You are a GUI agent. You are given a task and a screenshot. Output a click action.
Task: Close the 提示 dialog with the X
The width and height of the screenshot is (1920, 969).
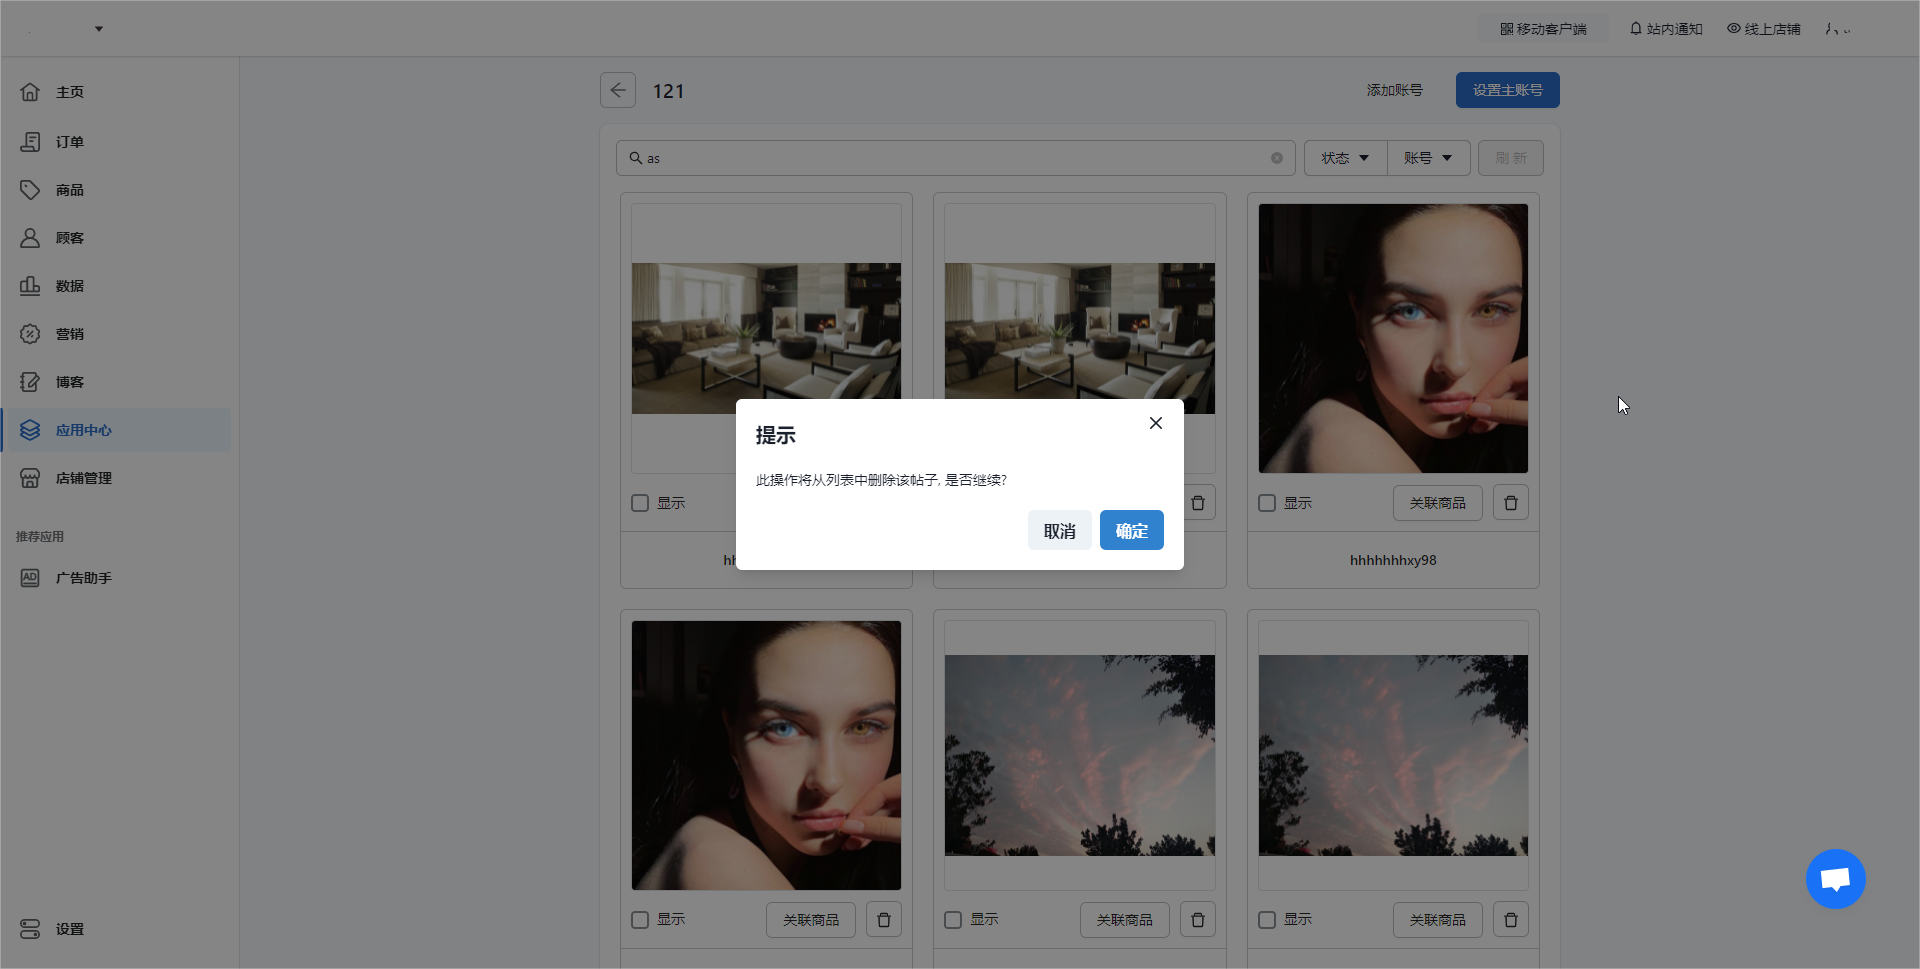(1155, 423)
